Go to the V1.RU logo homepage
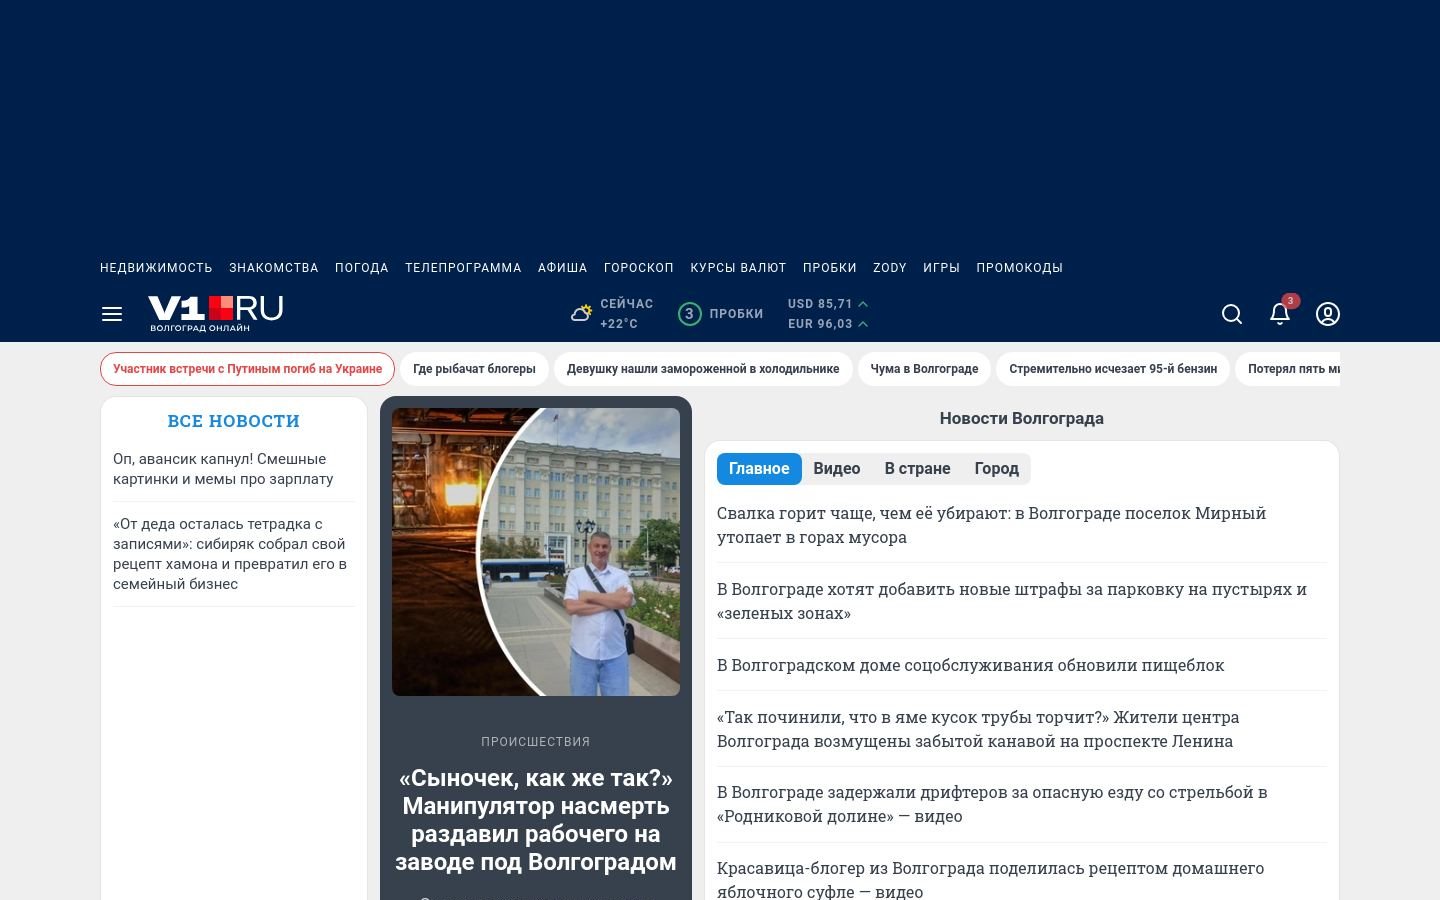The image size is (1440, 900). [216, 313]
